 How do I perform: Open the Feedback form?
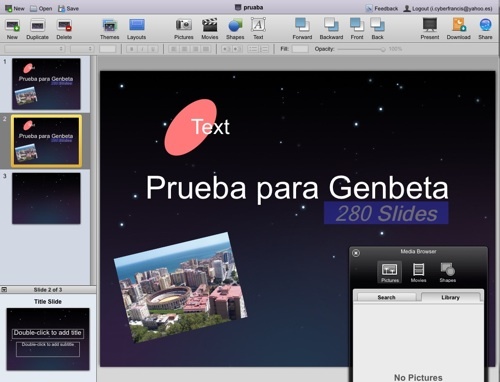(x=381, y=8)
